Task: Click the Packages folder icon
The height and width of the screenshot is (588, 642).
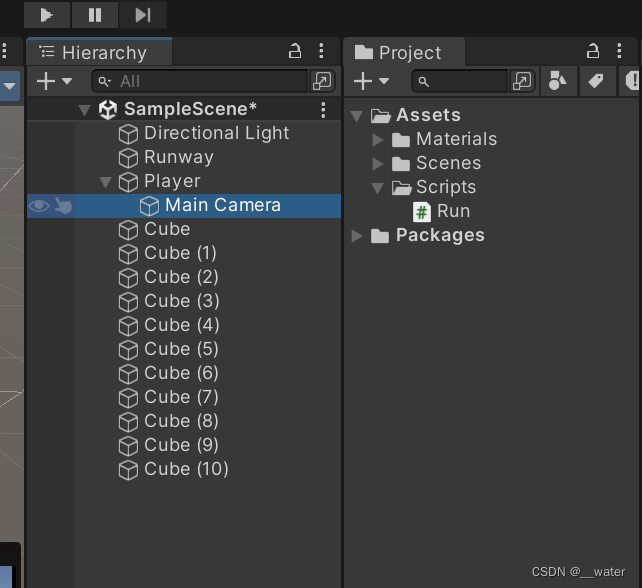Action: click(380, 236)
